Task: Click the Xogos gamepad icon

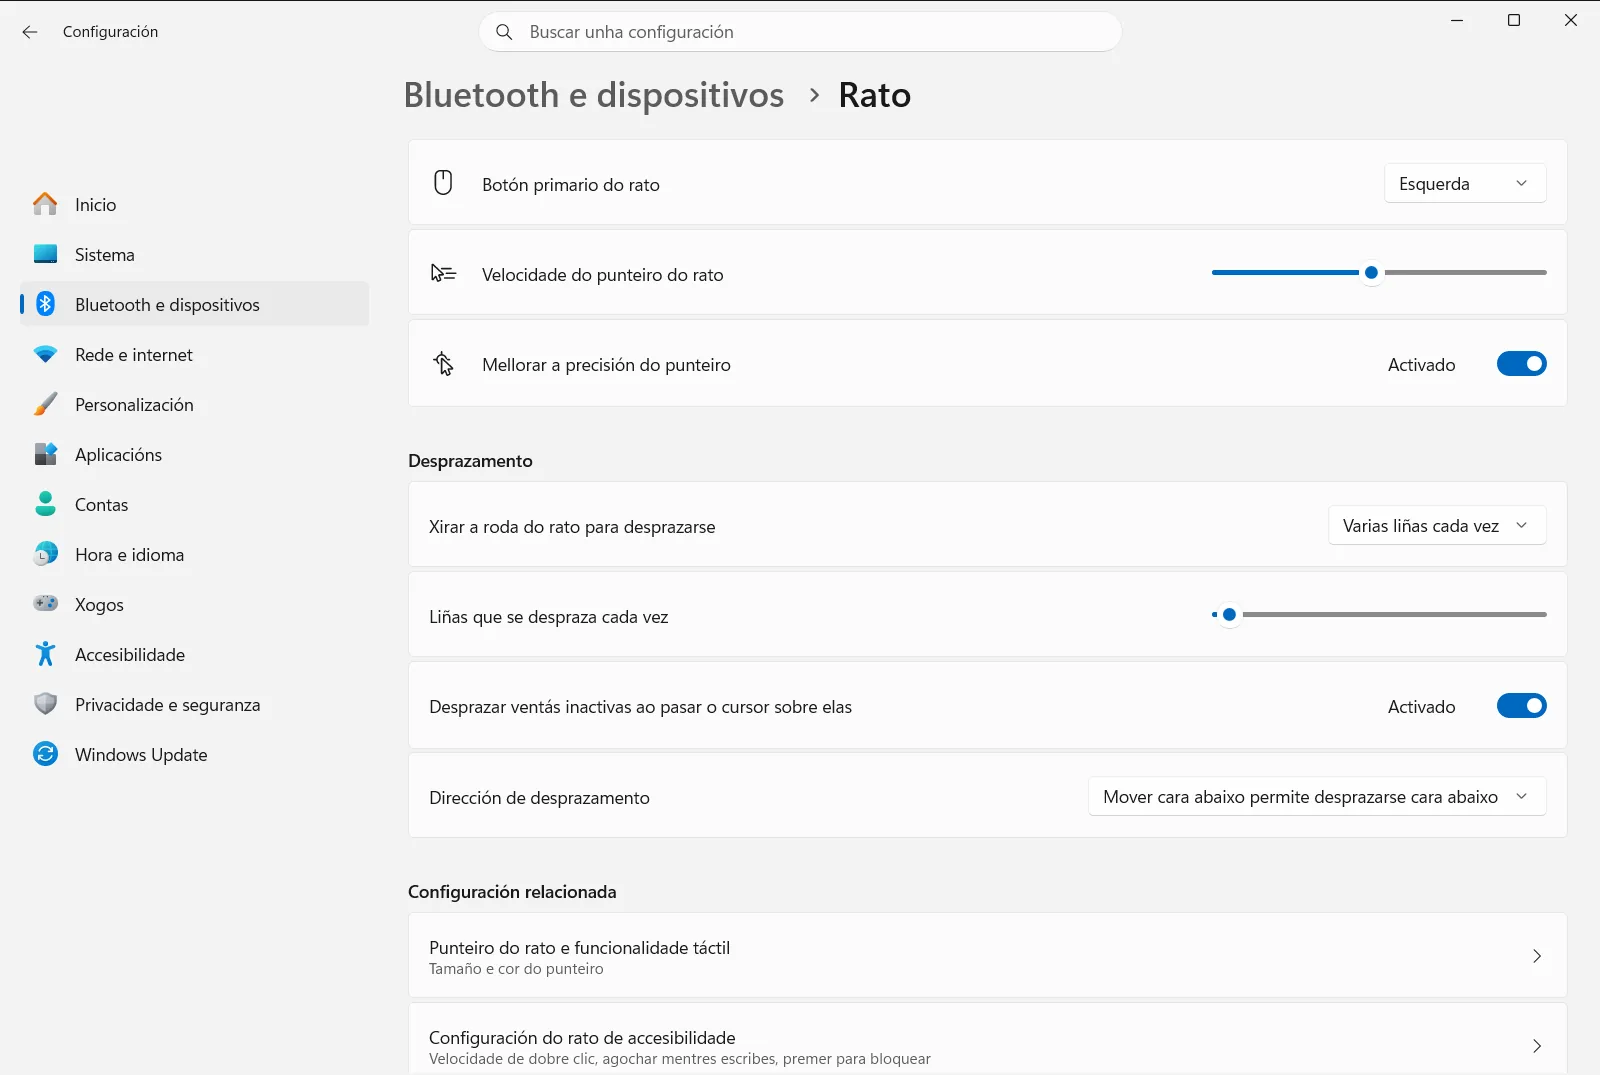Action: [45, 604]
